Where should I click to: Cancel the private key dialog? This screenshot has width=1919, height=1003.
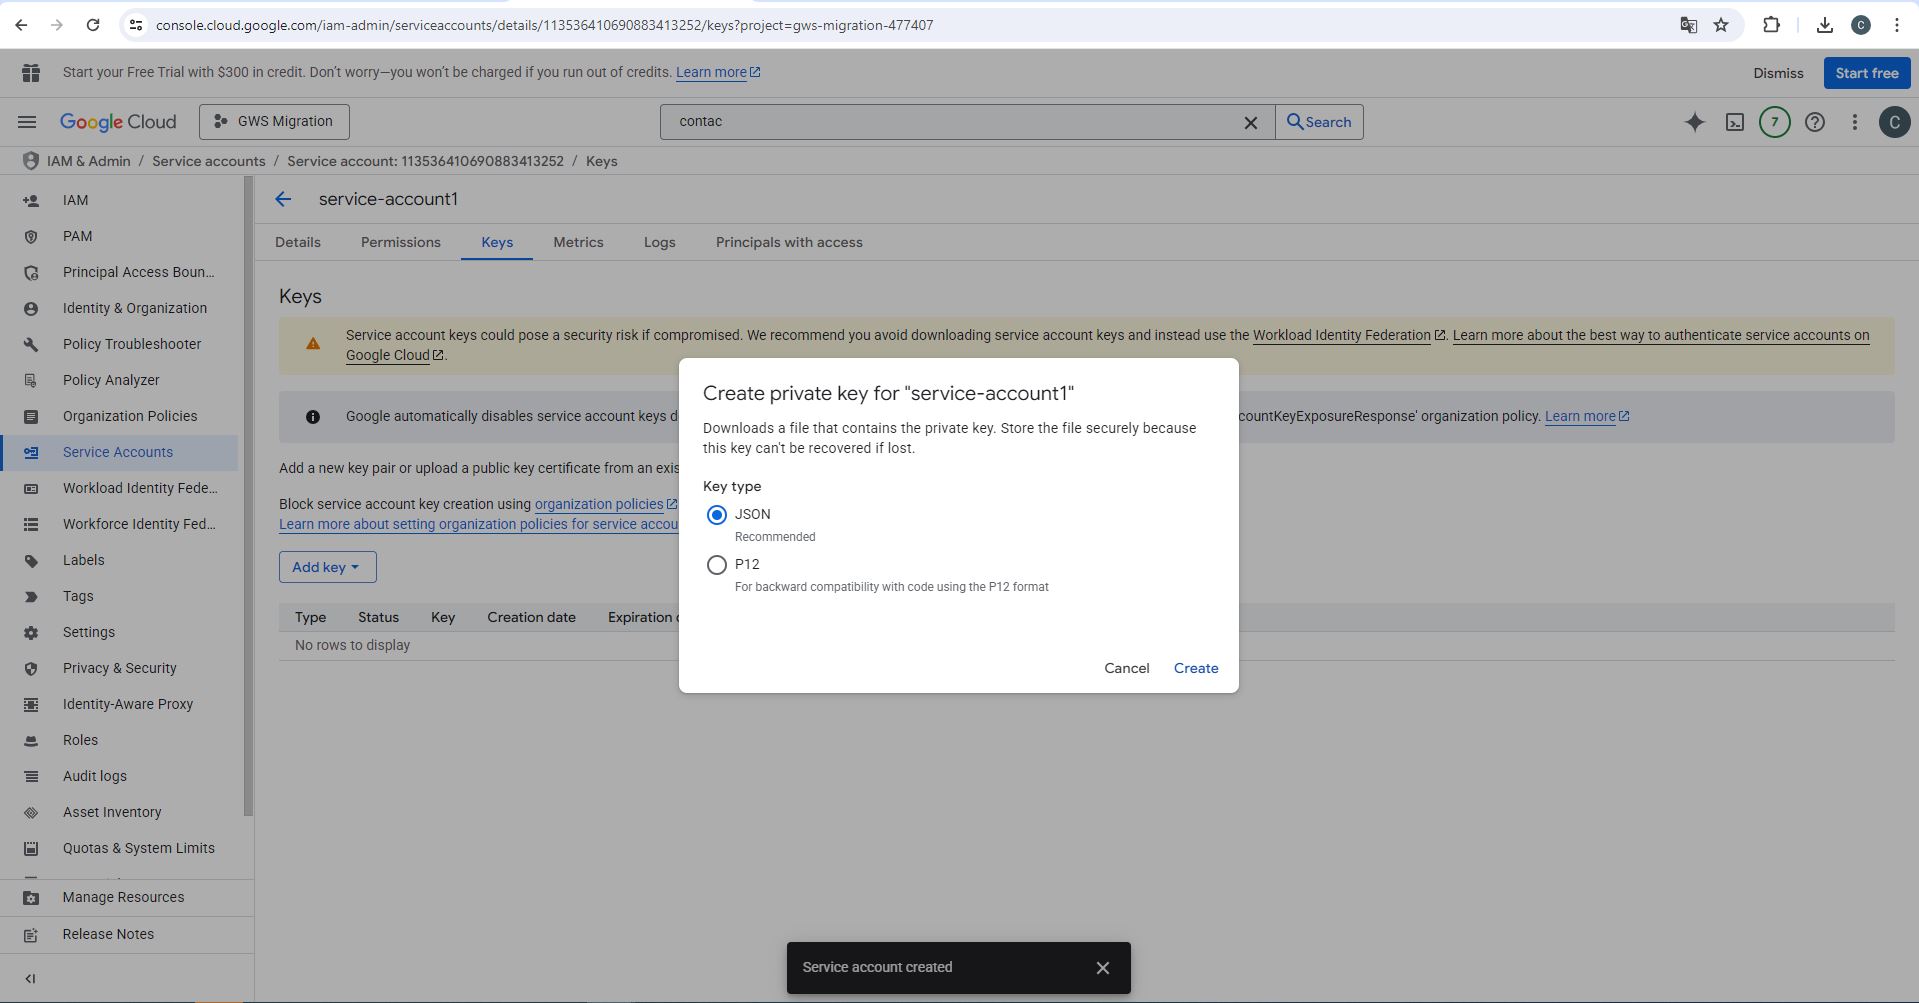1126,668
